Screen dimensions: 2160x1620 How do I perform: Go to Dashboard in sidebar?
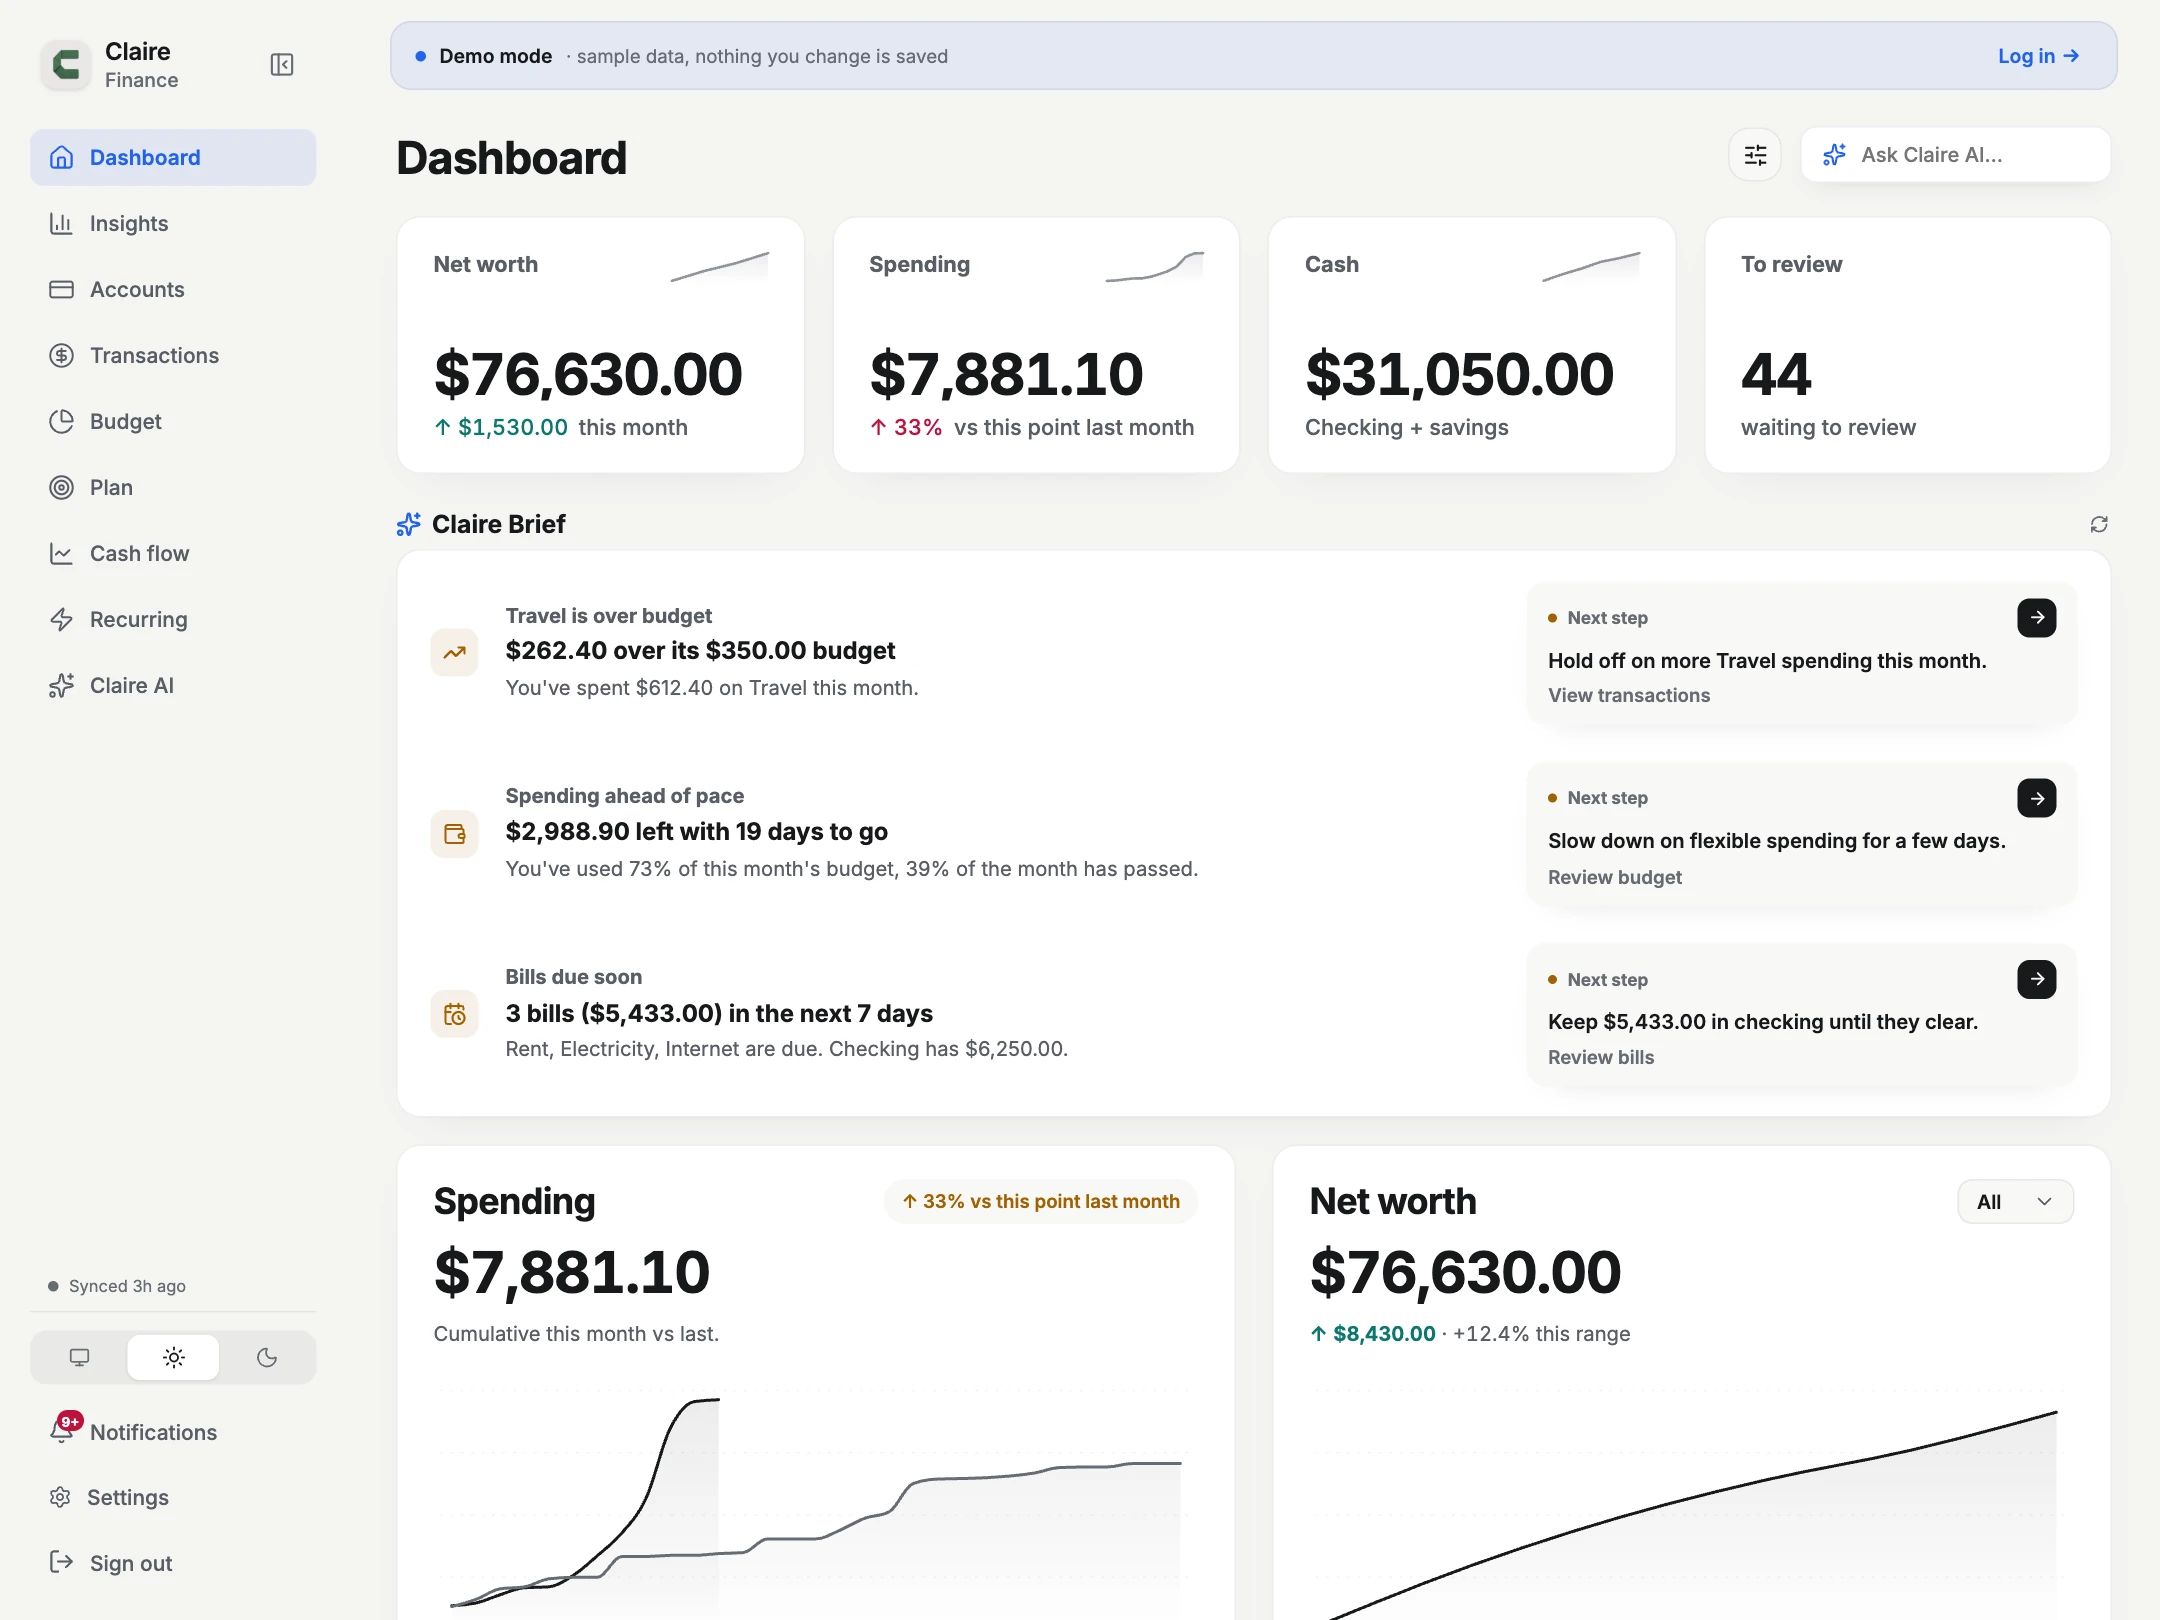coord(173,157)
